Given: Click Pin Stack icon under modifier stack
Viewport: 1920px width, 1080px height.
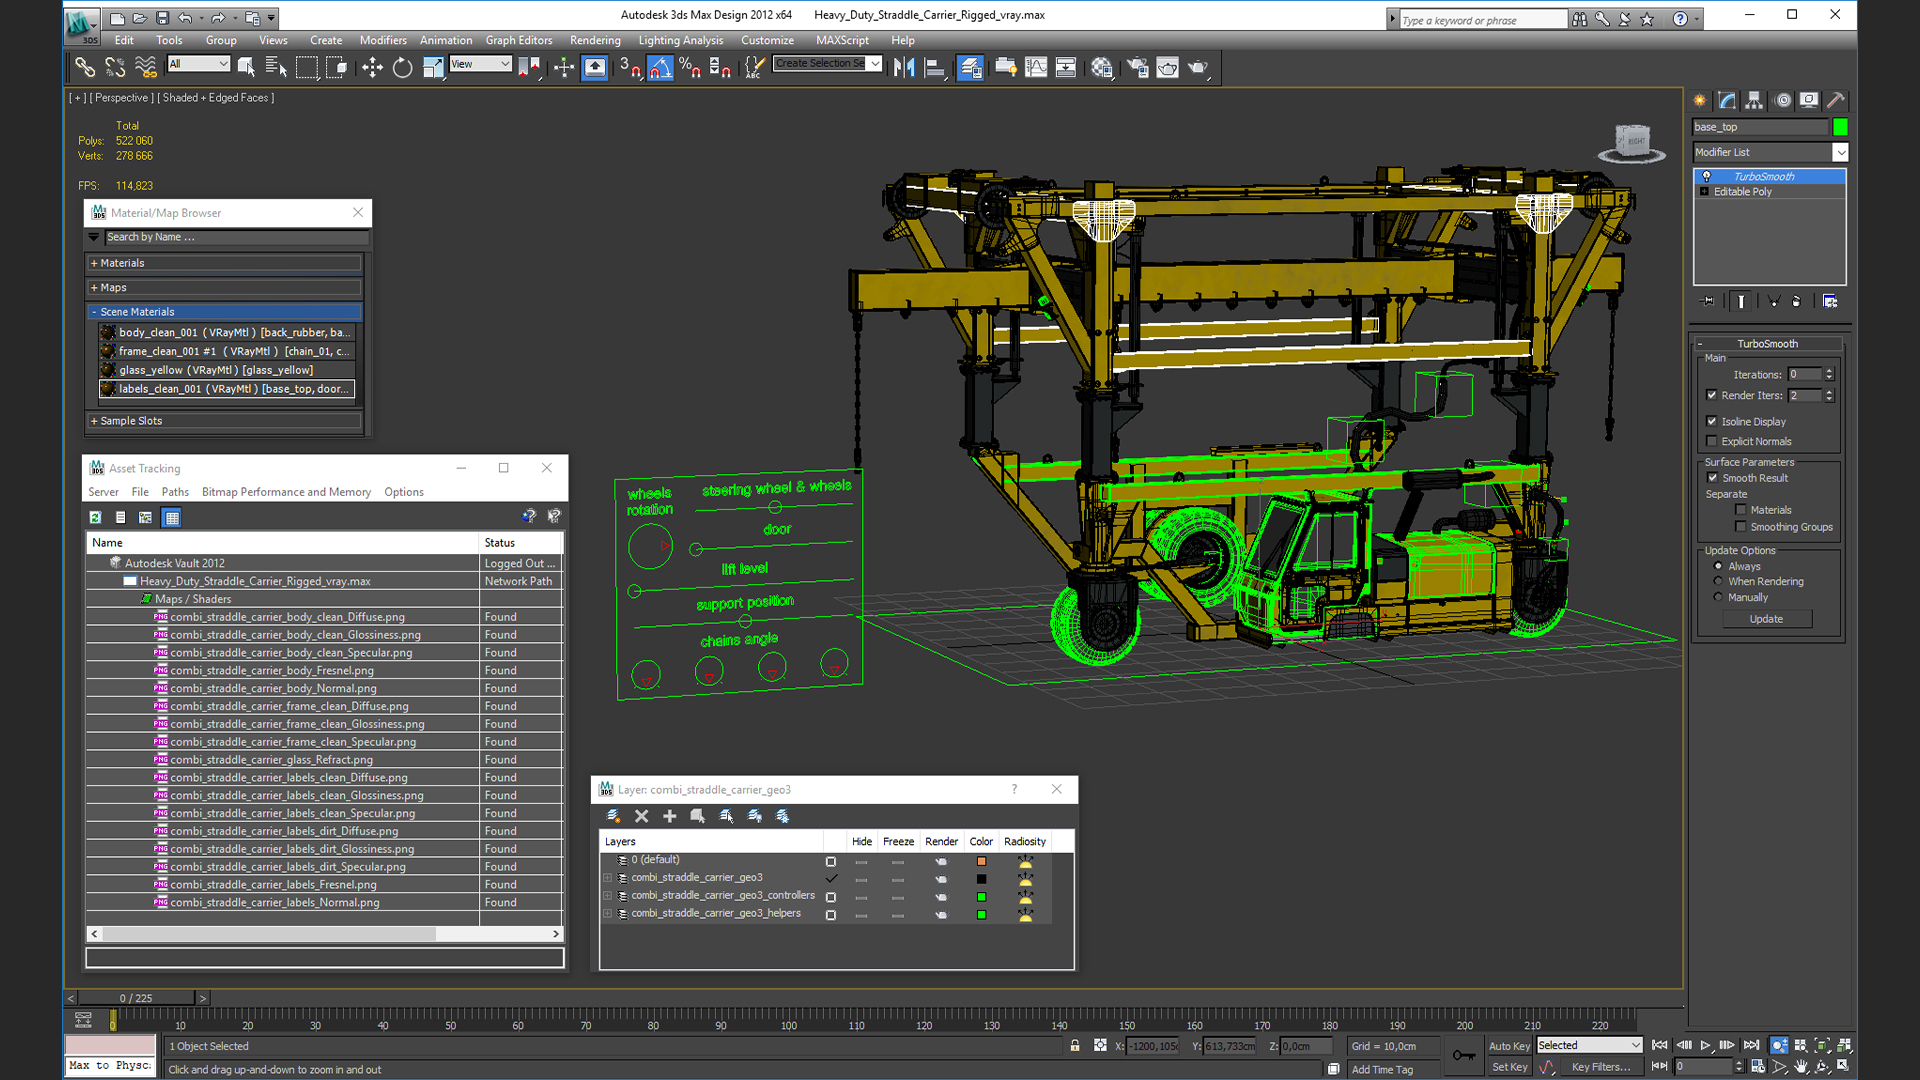Looking at the screenshot, I should click(x=1708, y=301).
